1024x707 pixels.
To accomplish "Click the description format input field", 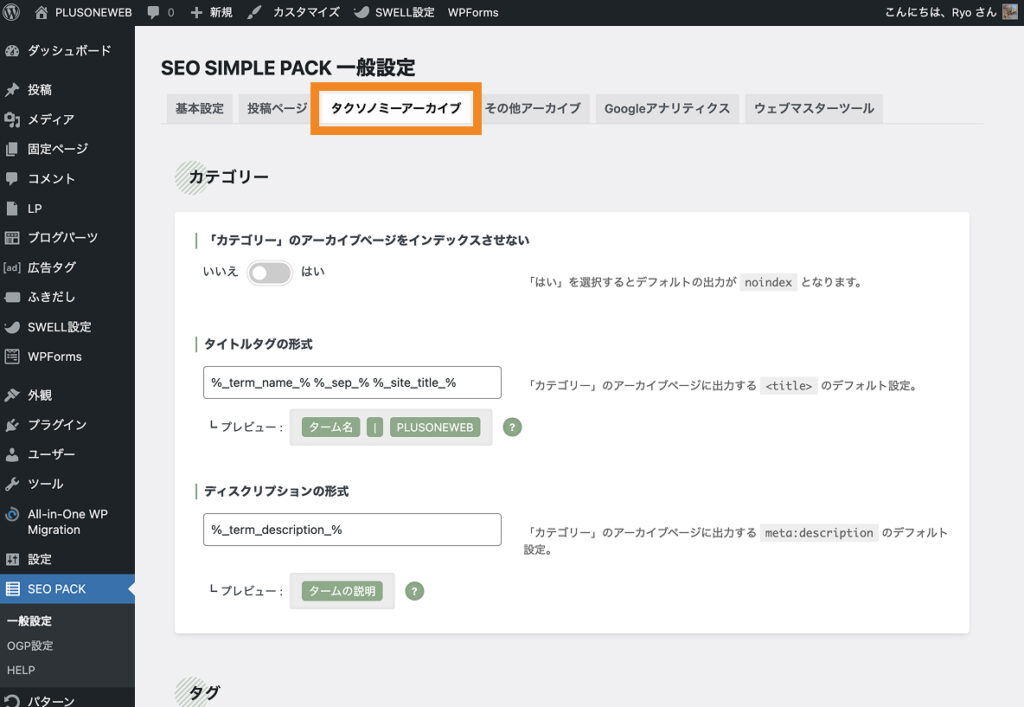I will 351,530.
